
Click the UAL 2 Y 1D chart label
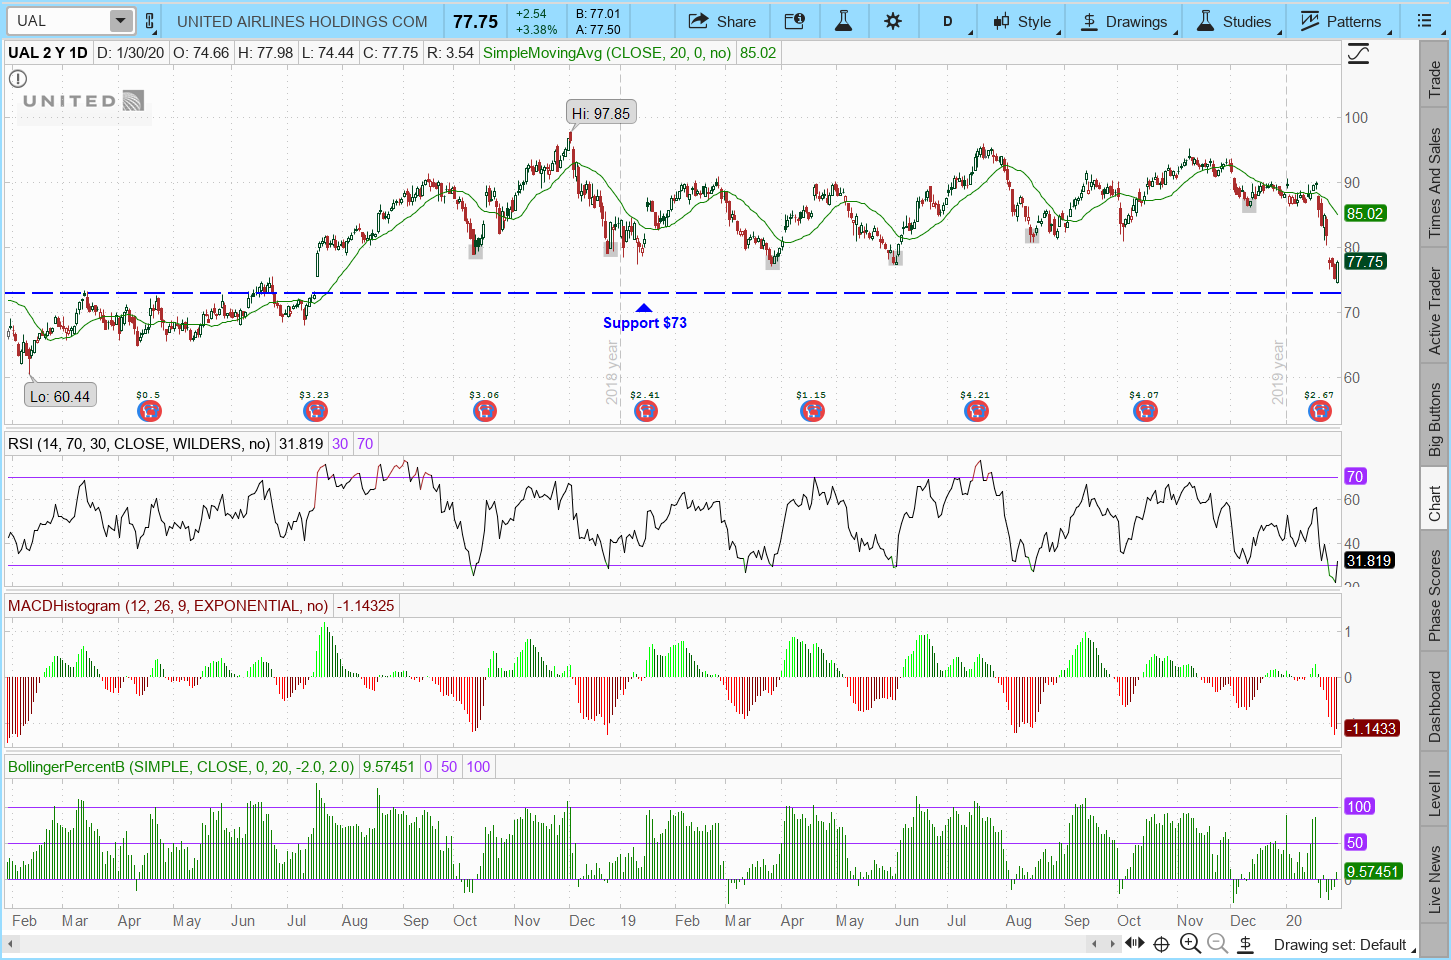tap(47, 53)
